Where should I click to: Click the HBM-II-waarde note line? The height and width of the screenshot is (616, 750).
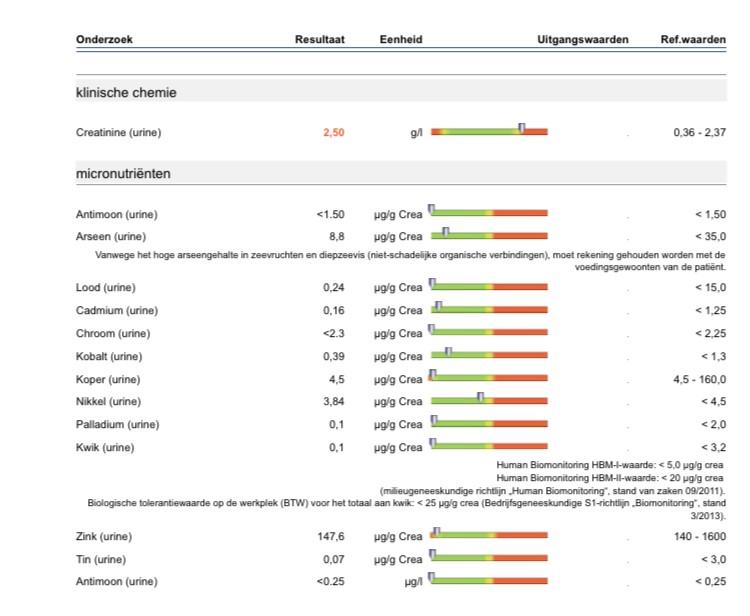point(609,478)
